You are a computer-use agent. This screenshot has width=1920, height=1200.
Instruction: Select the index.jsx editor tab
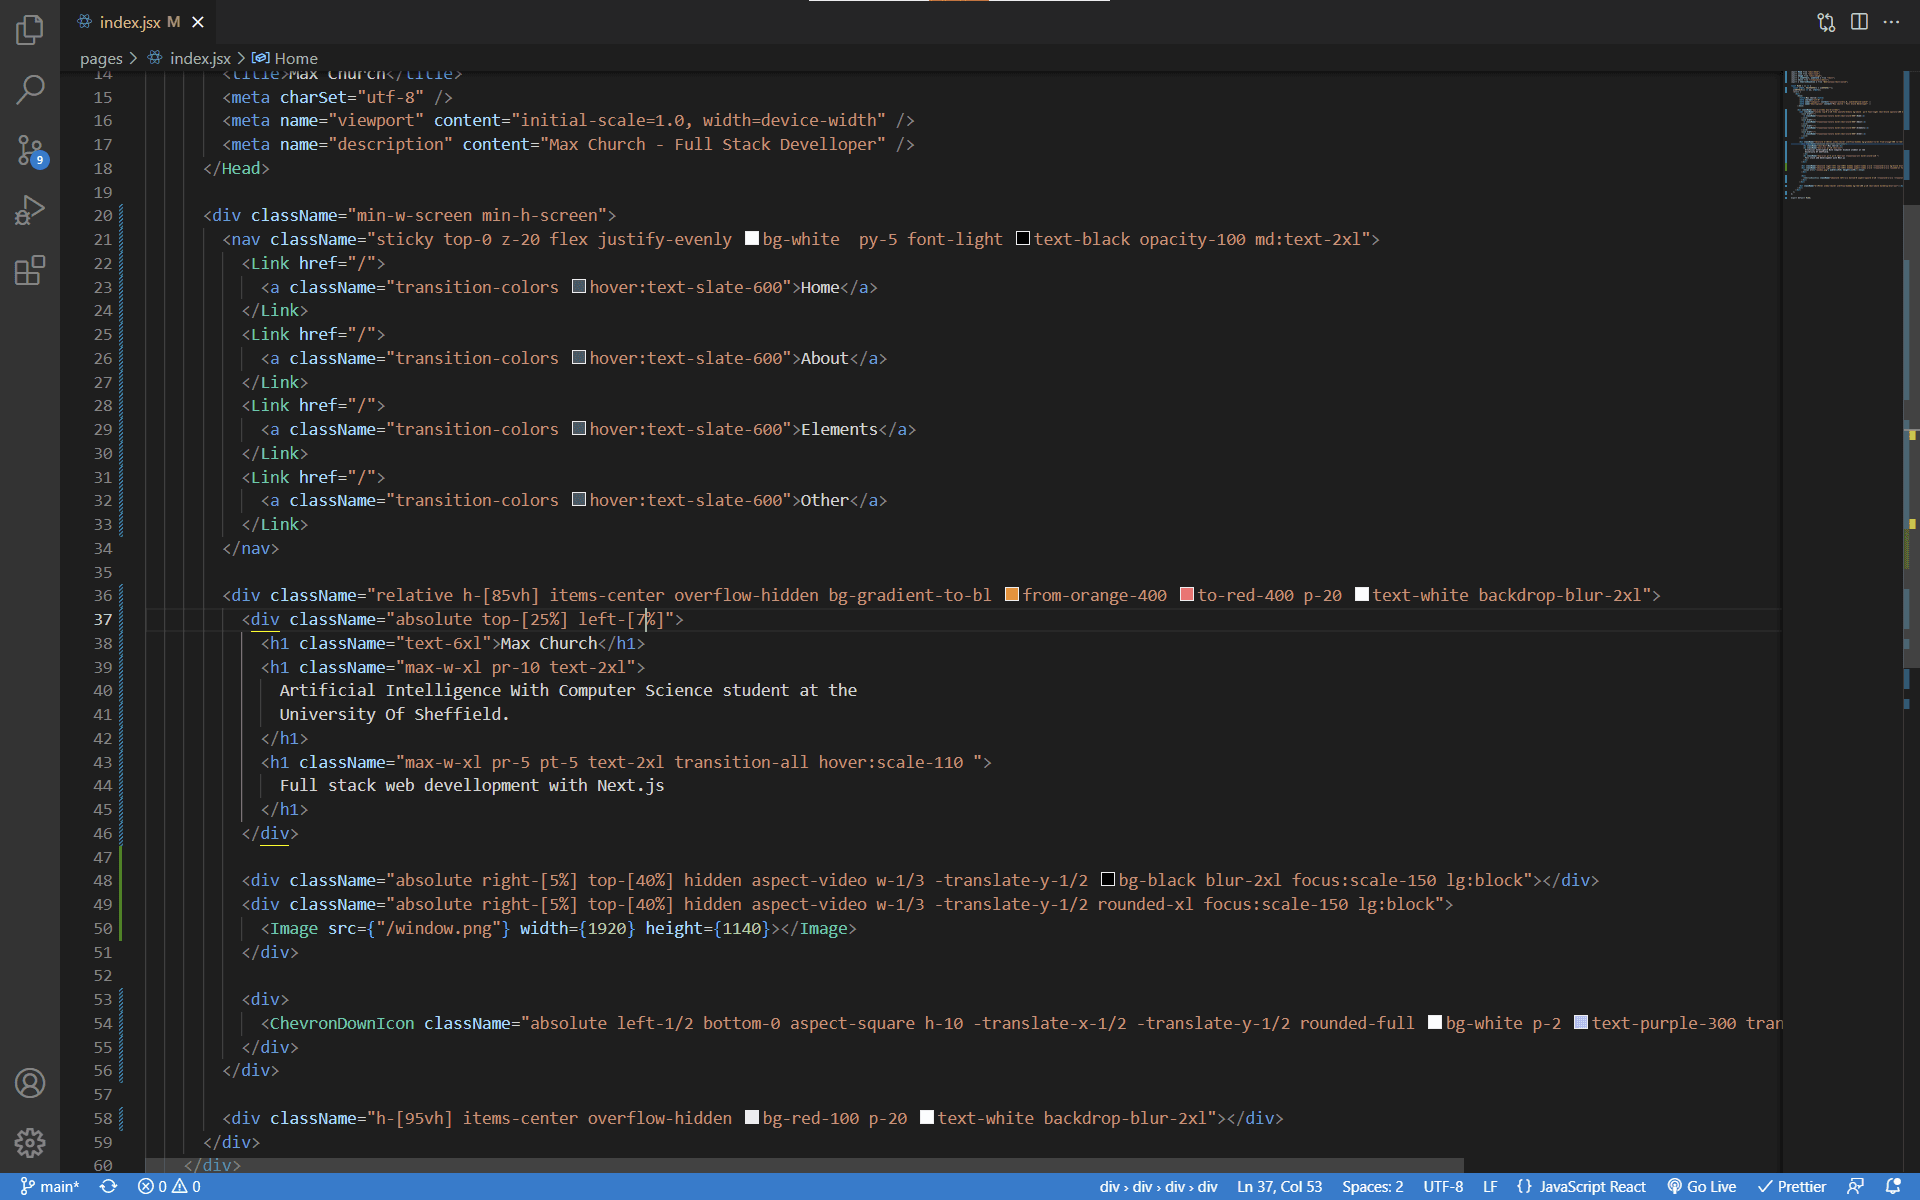click(x=130, y=22)
